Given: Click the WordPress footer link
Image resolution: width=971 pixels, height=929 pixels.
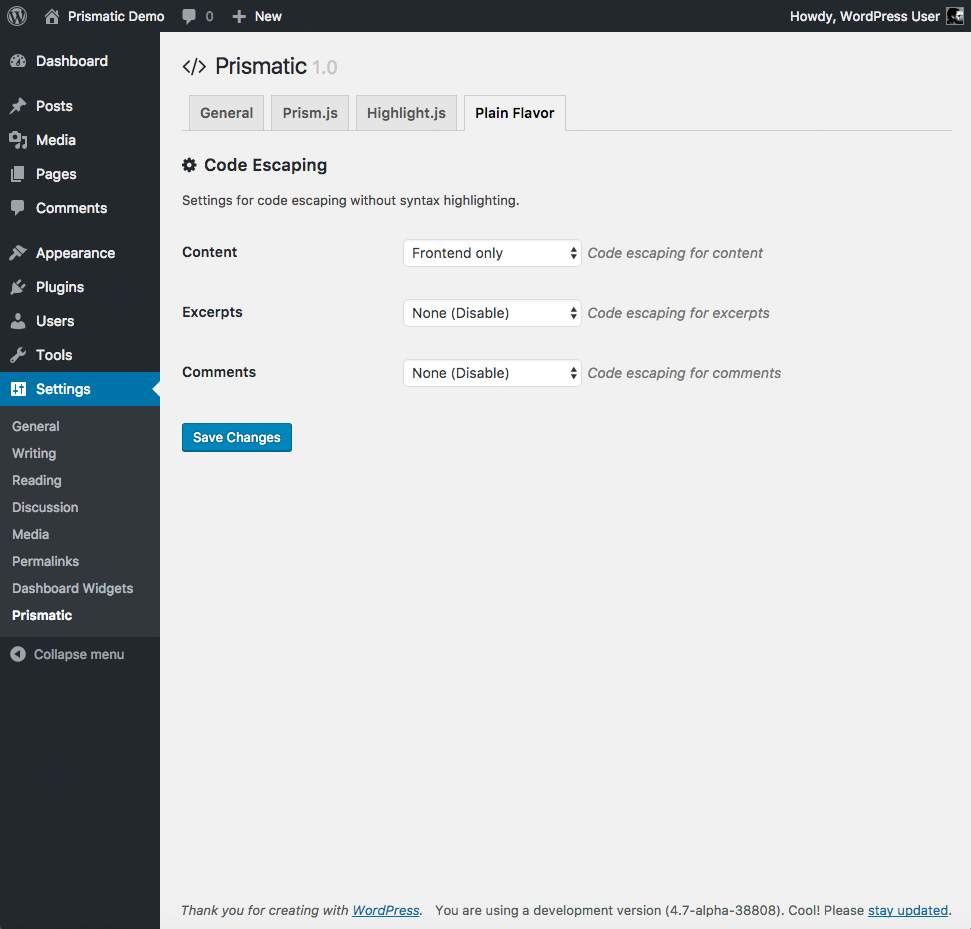Looking at the screenshot, I should coord(386,910).
